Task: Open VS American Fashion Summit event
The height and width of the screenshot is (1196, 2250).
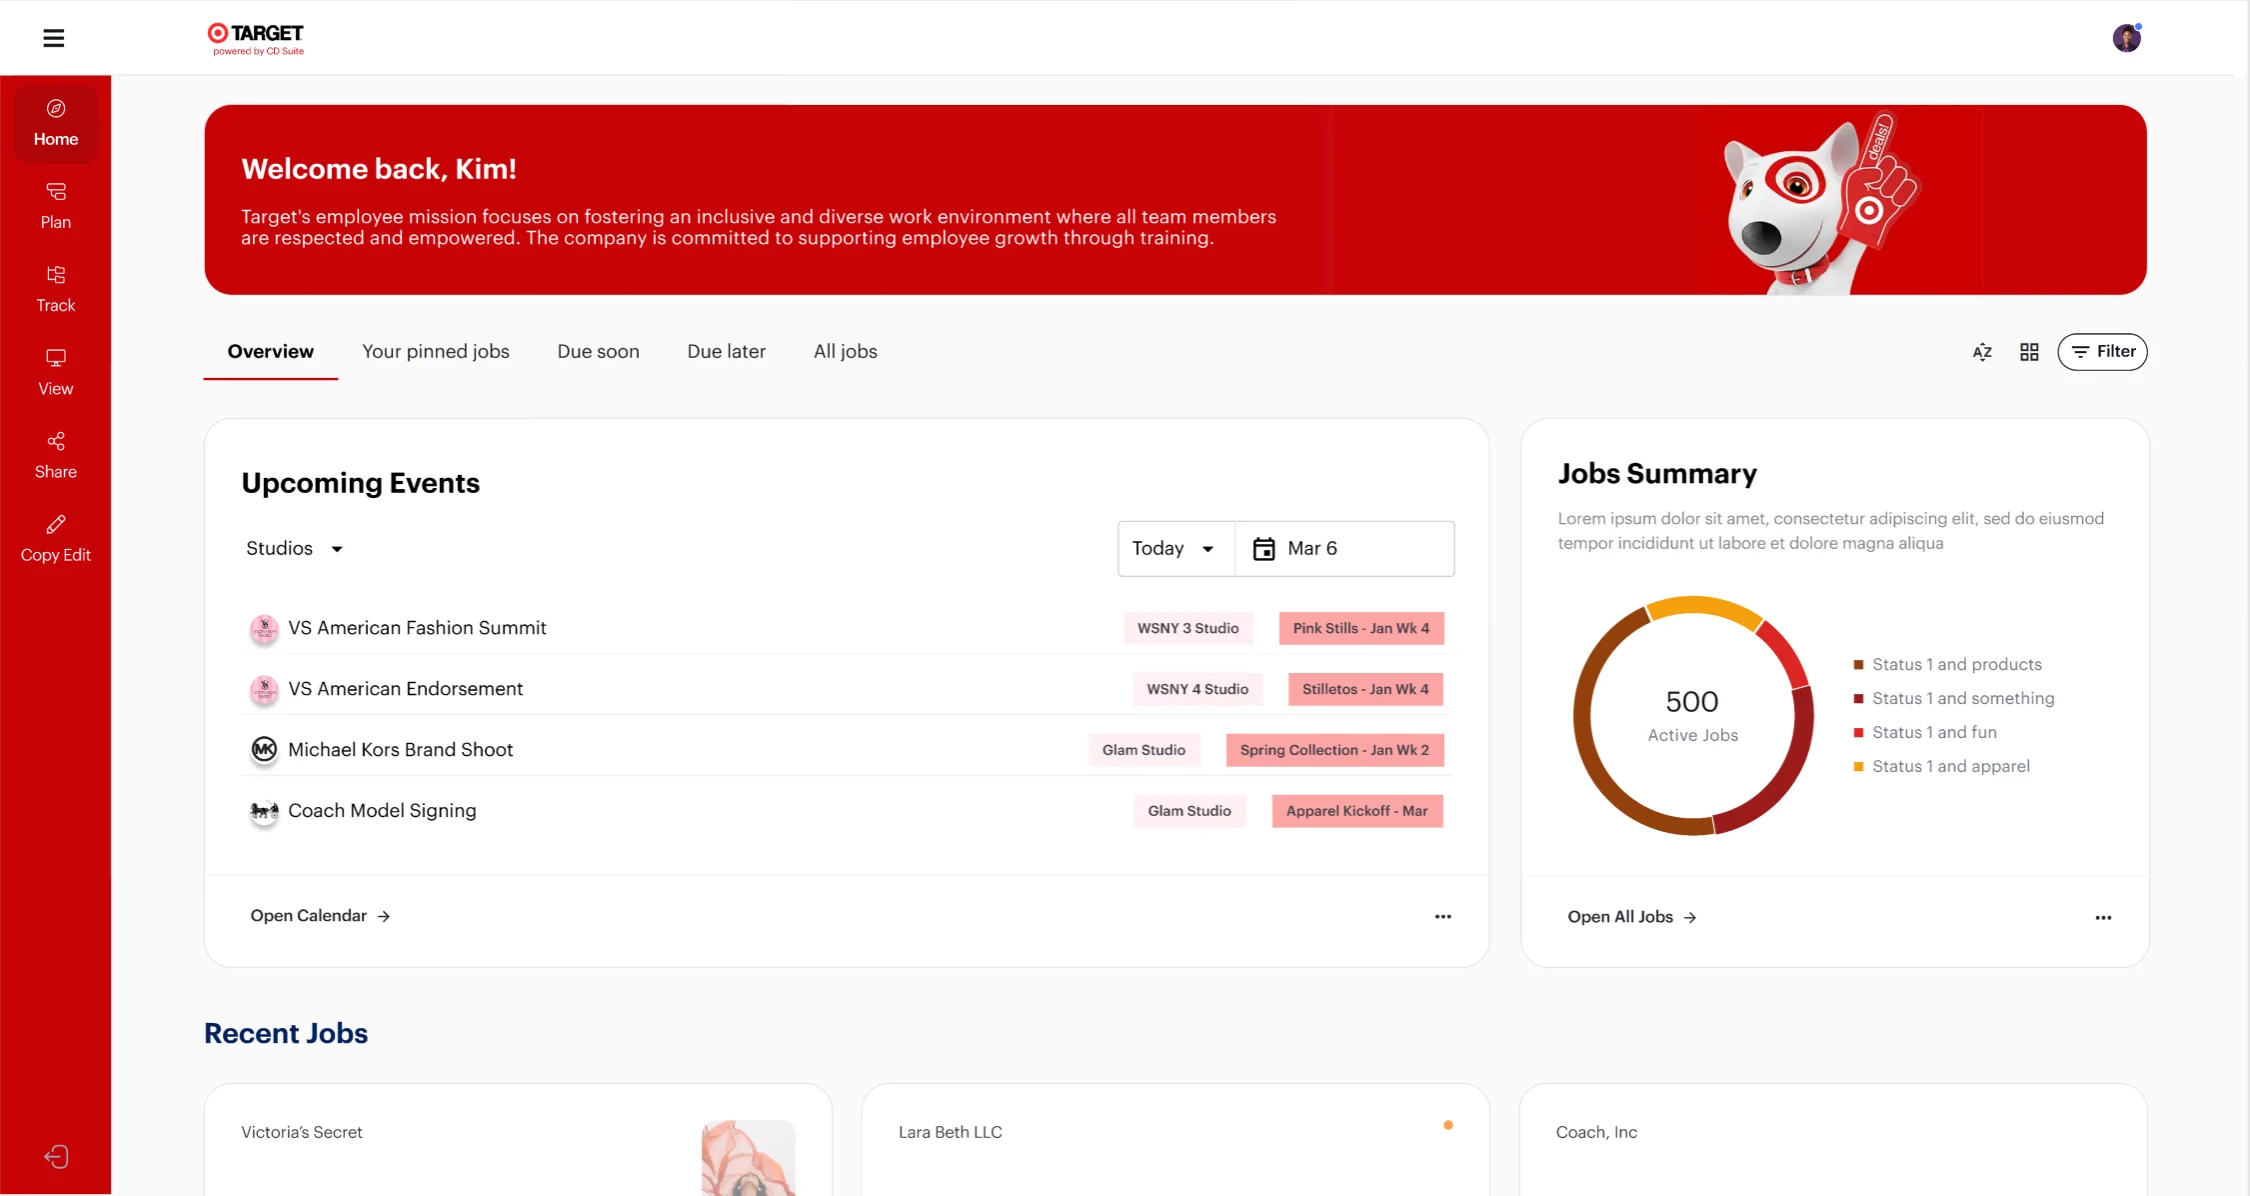Action: click(417, 628)
